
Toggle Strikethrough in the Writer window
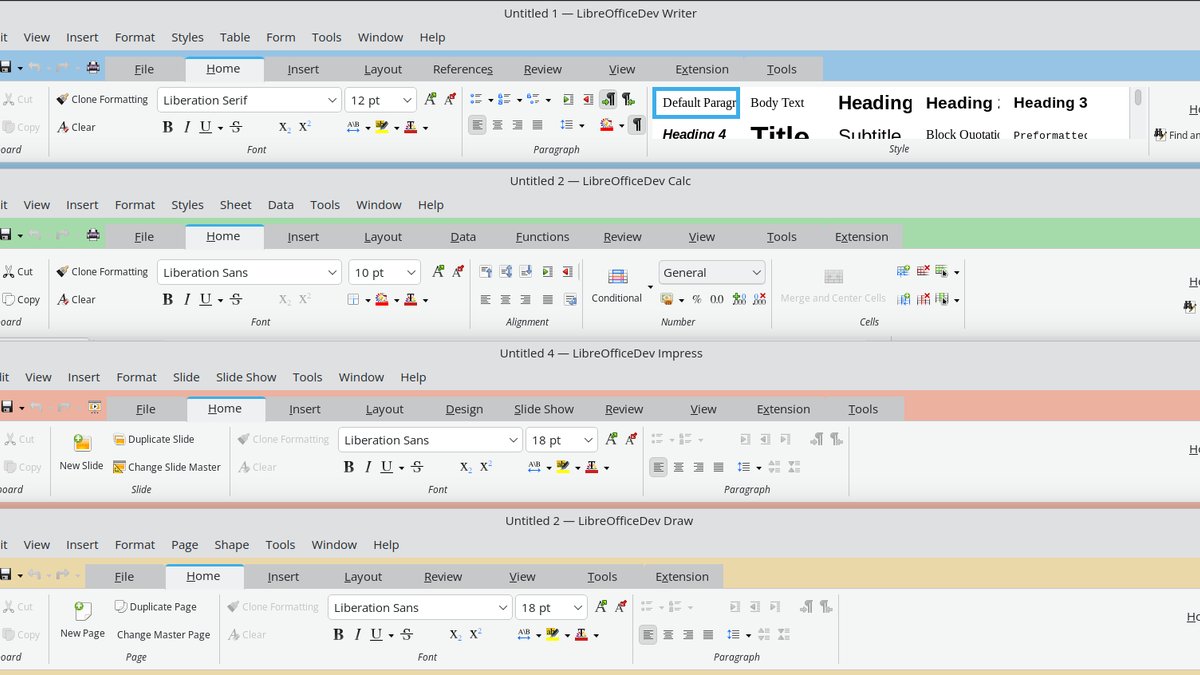[x=236, y=127]
